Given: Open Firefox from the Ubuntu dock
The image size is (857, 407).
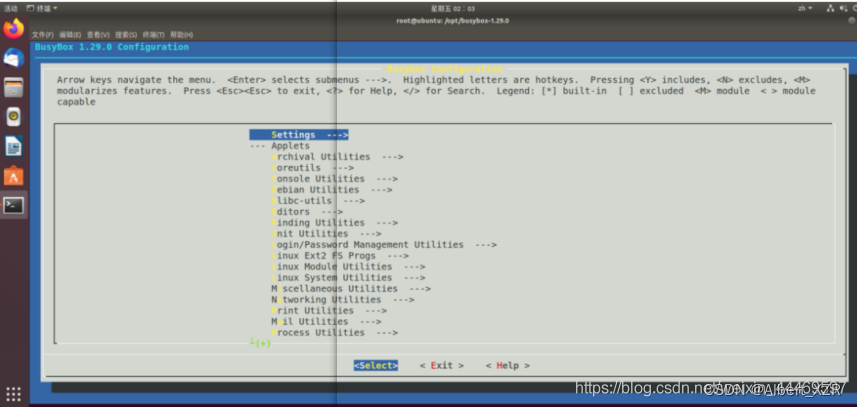Looking at the screenshot, I should click(x=14, y=28).
